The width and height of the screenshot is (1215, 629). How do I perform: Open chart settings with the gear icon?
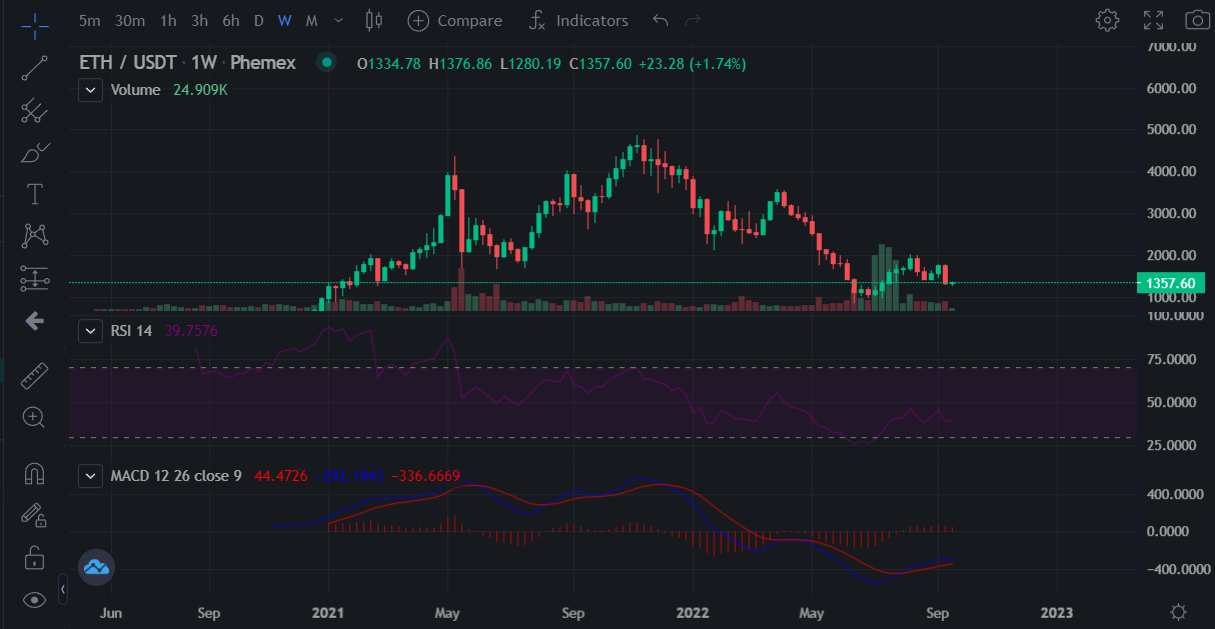tap(1107, 19)
